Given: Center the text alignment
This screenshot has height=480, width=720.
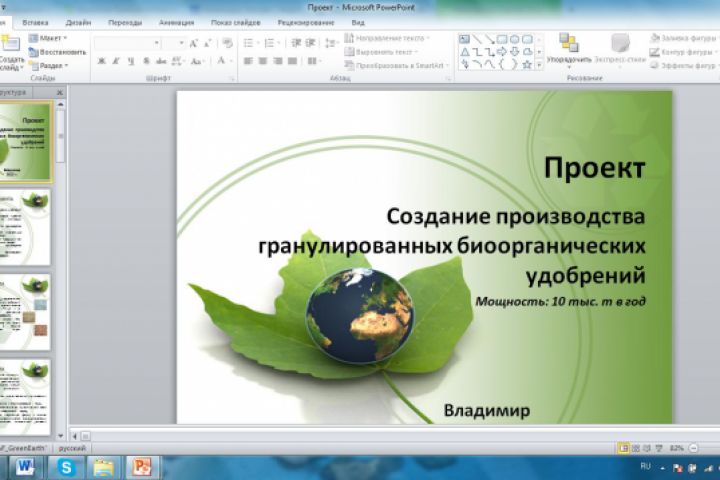Looking at the screenshot, I should (263, 61).
